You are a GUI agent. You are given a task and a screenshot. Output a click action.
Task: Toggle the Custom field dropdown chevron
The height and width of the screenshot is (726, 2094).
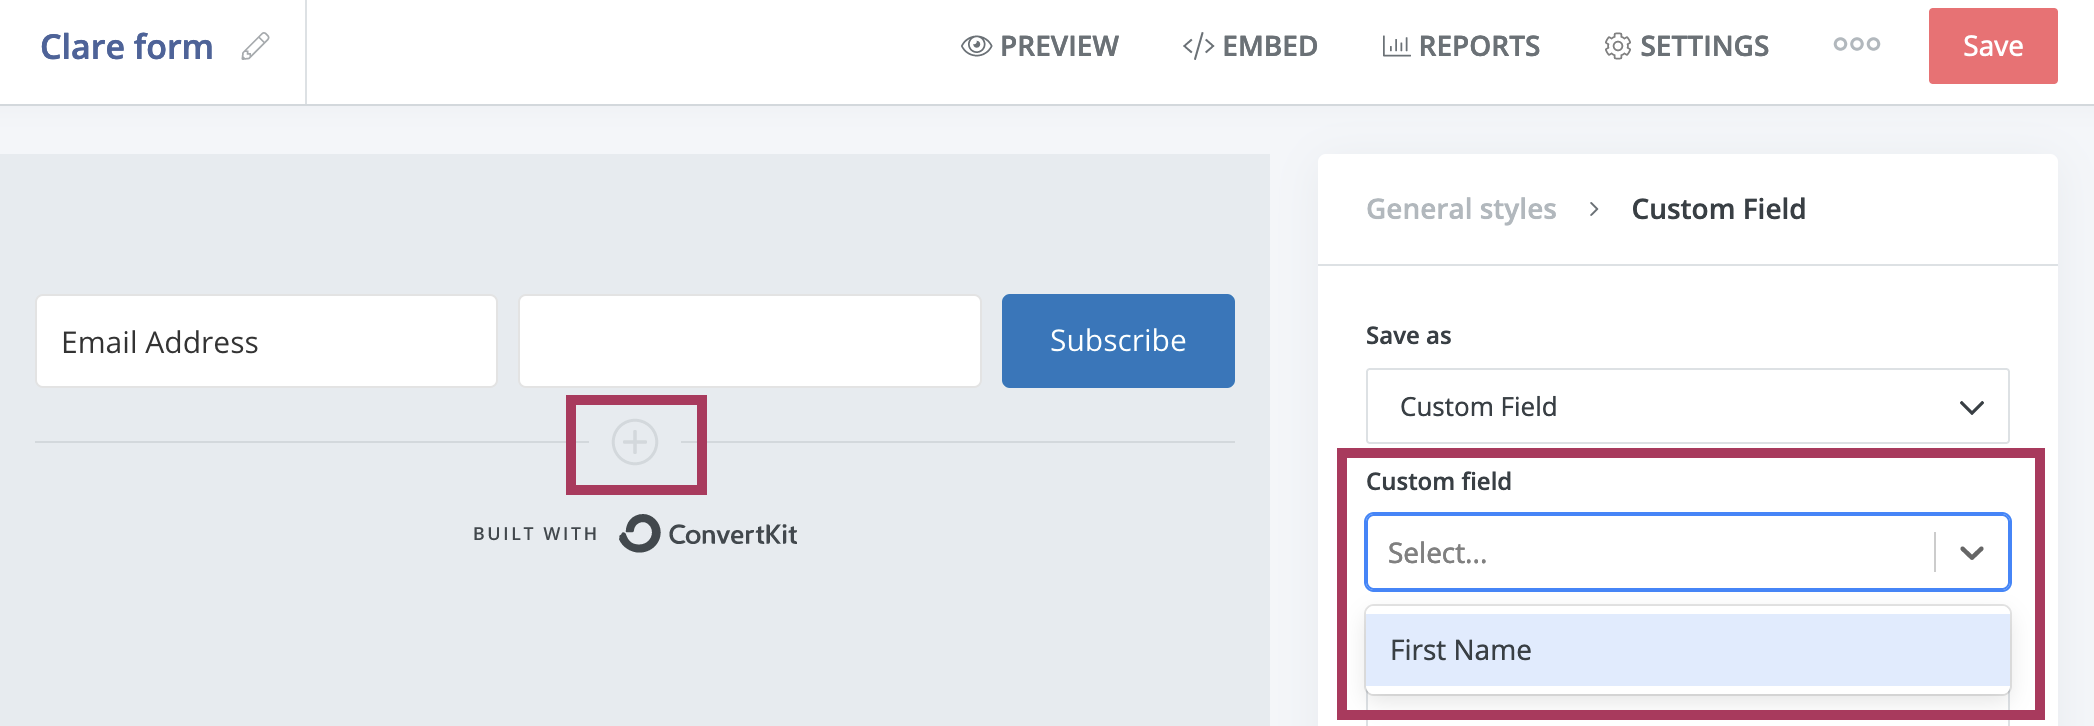click(x=1971, y=553)
